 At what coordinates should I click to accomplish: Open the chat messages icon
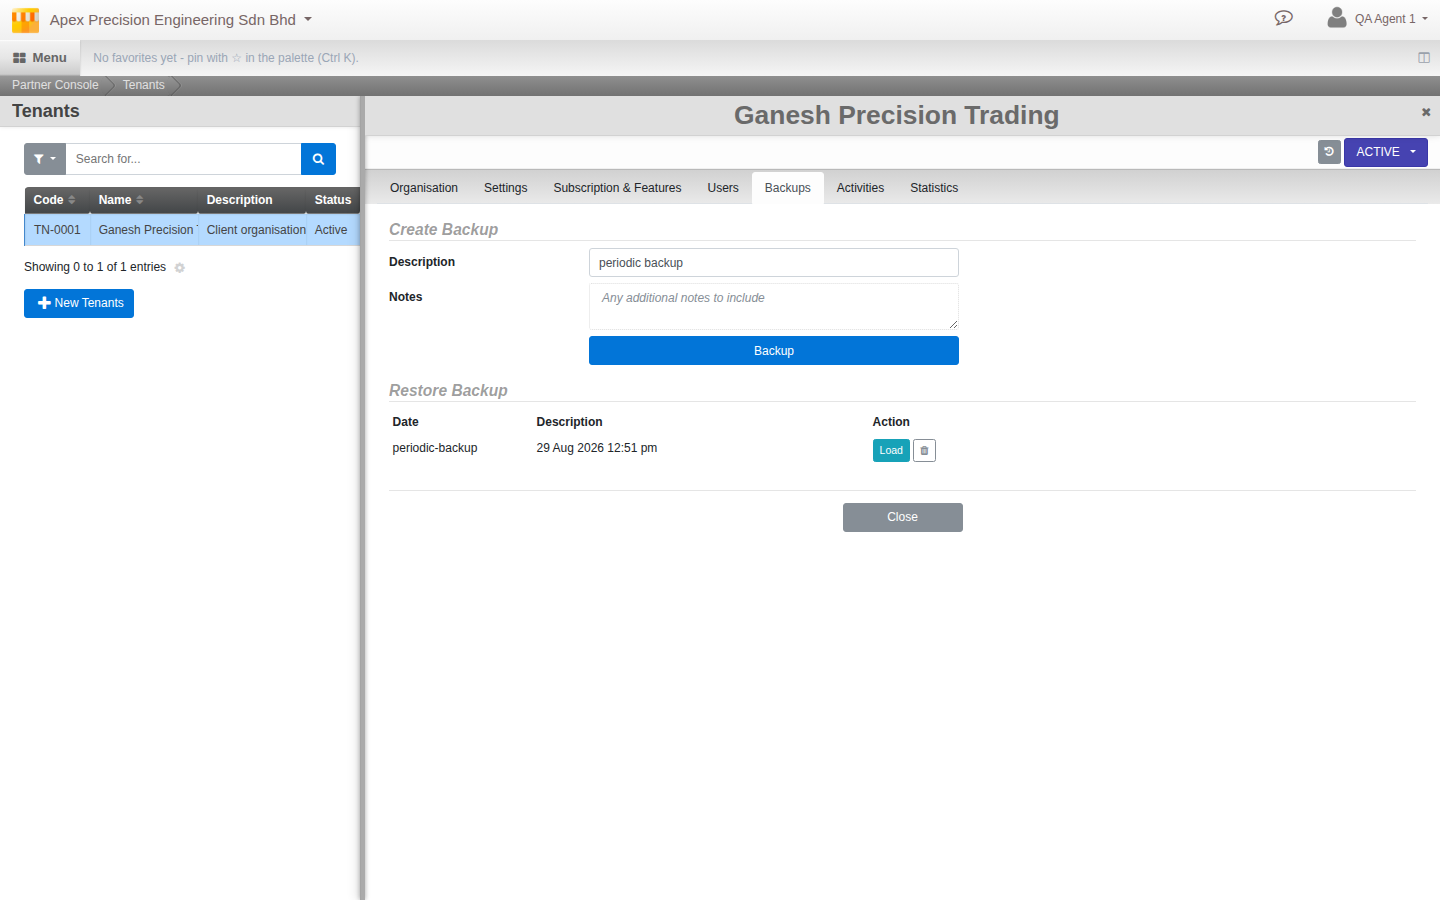click(x=1284, y=18)
